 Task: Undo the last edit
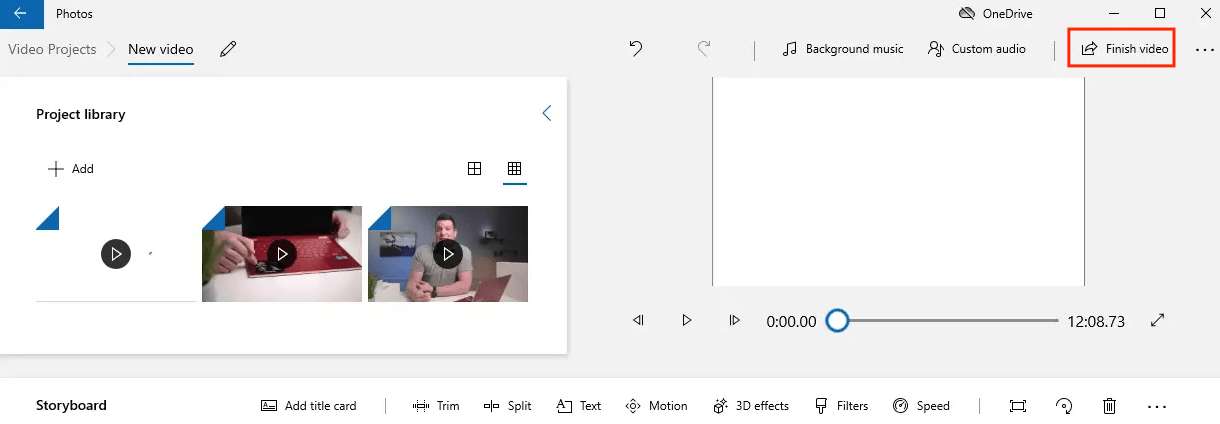[636, 48]
